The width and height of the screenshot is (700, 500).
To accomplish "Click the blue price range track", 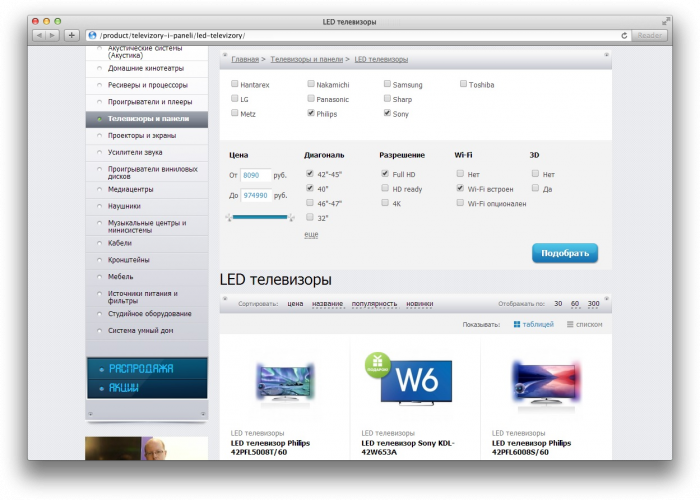I will coord(260,217).
